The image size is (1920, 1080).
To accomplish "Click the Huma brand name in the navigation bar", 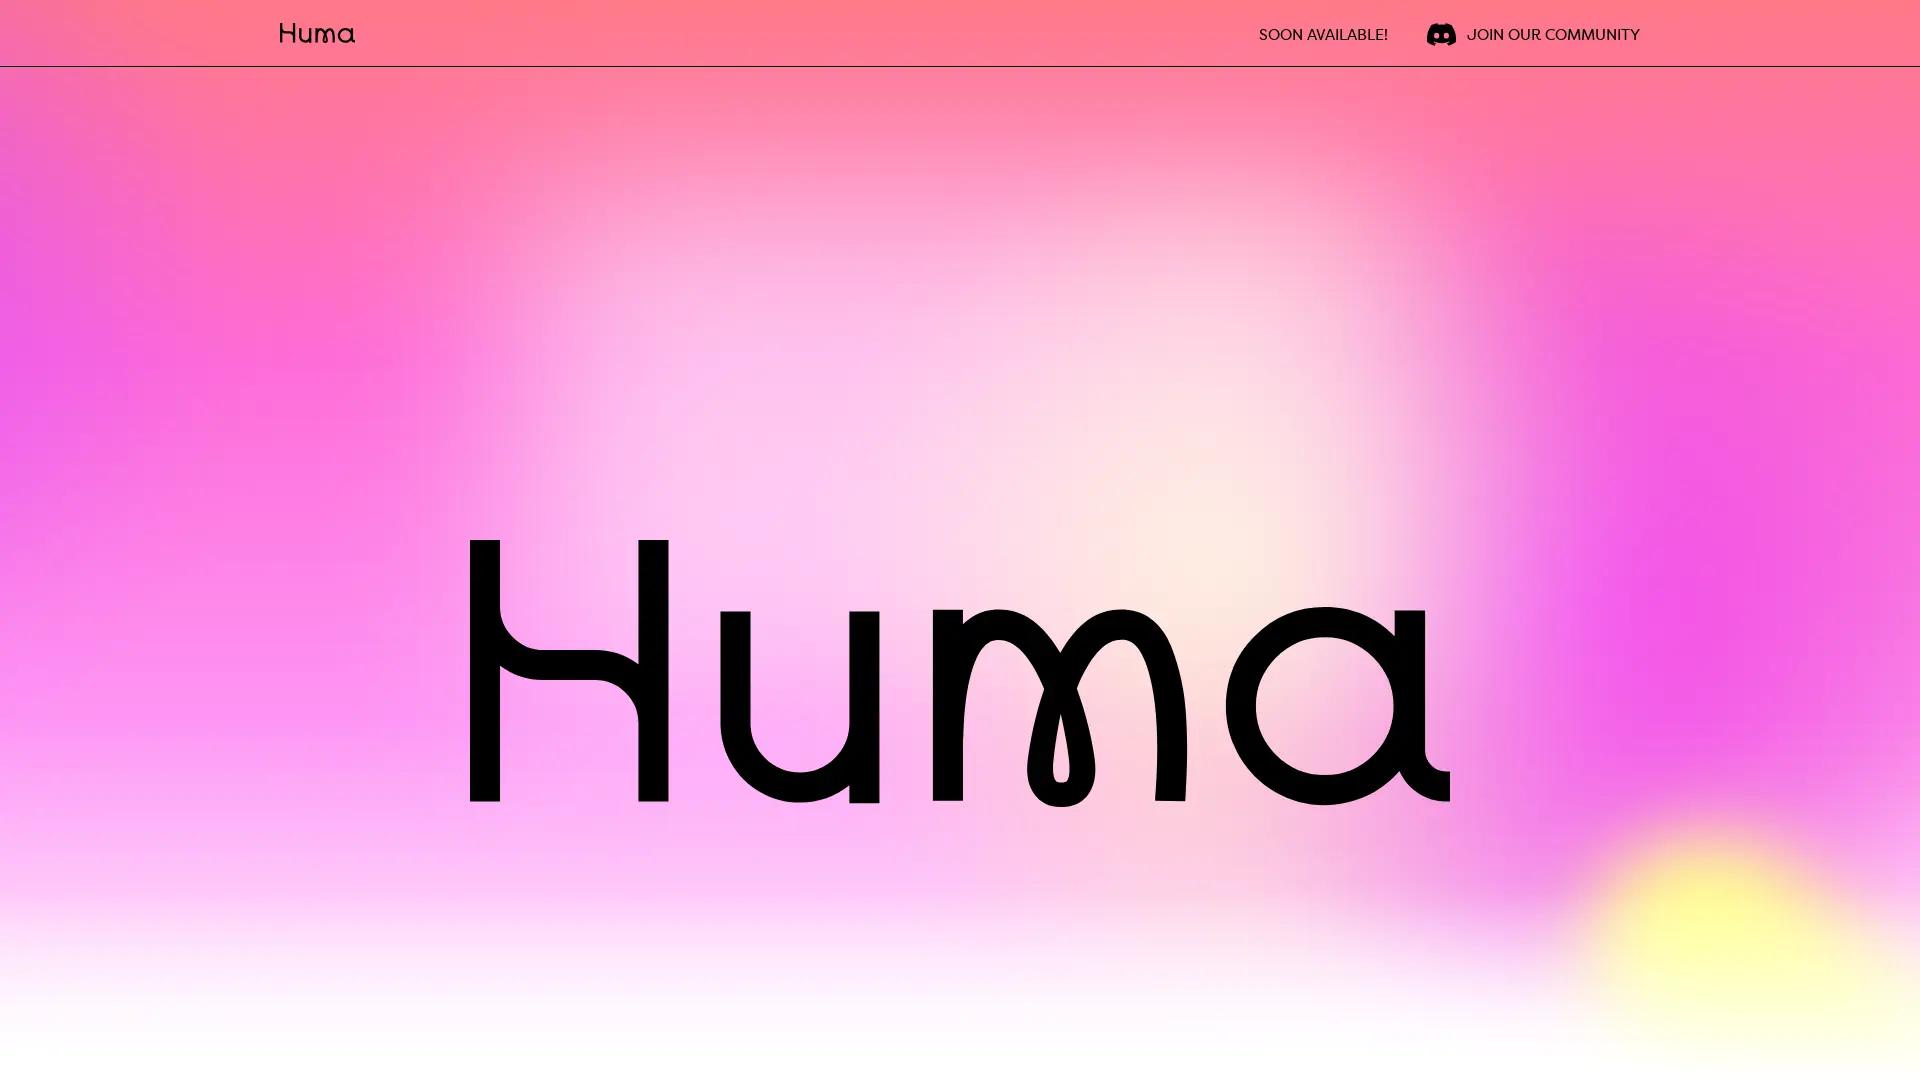I will (317, 33).
